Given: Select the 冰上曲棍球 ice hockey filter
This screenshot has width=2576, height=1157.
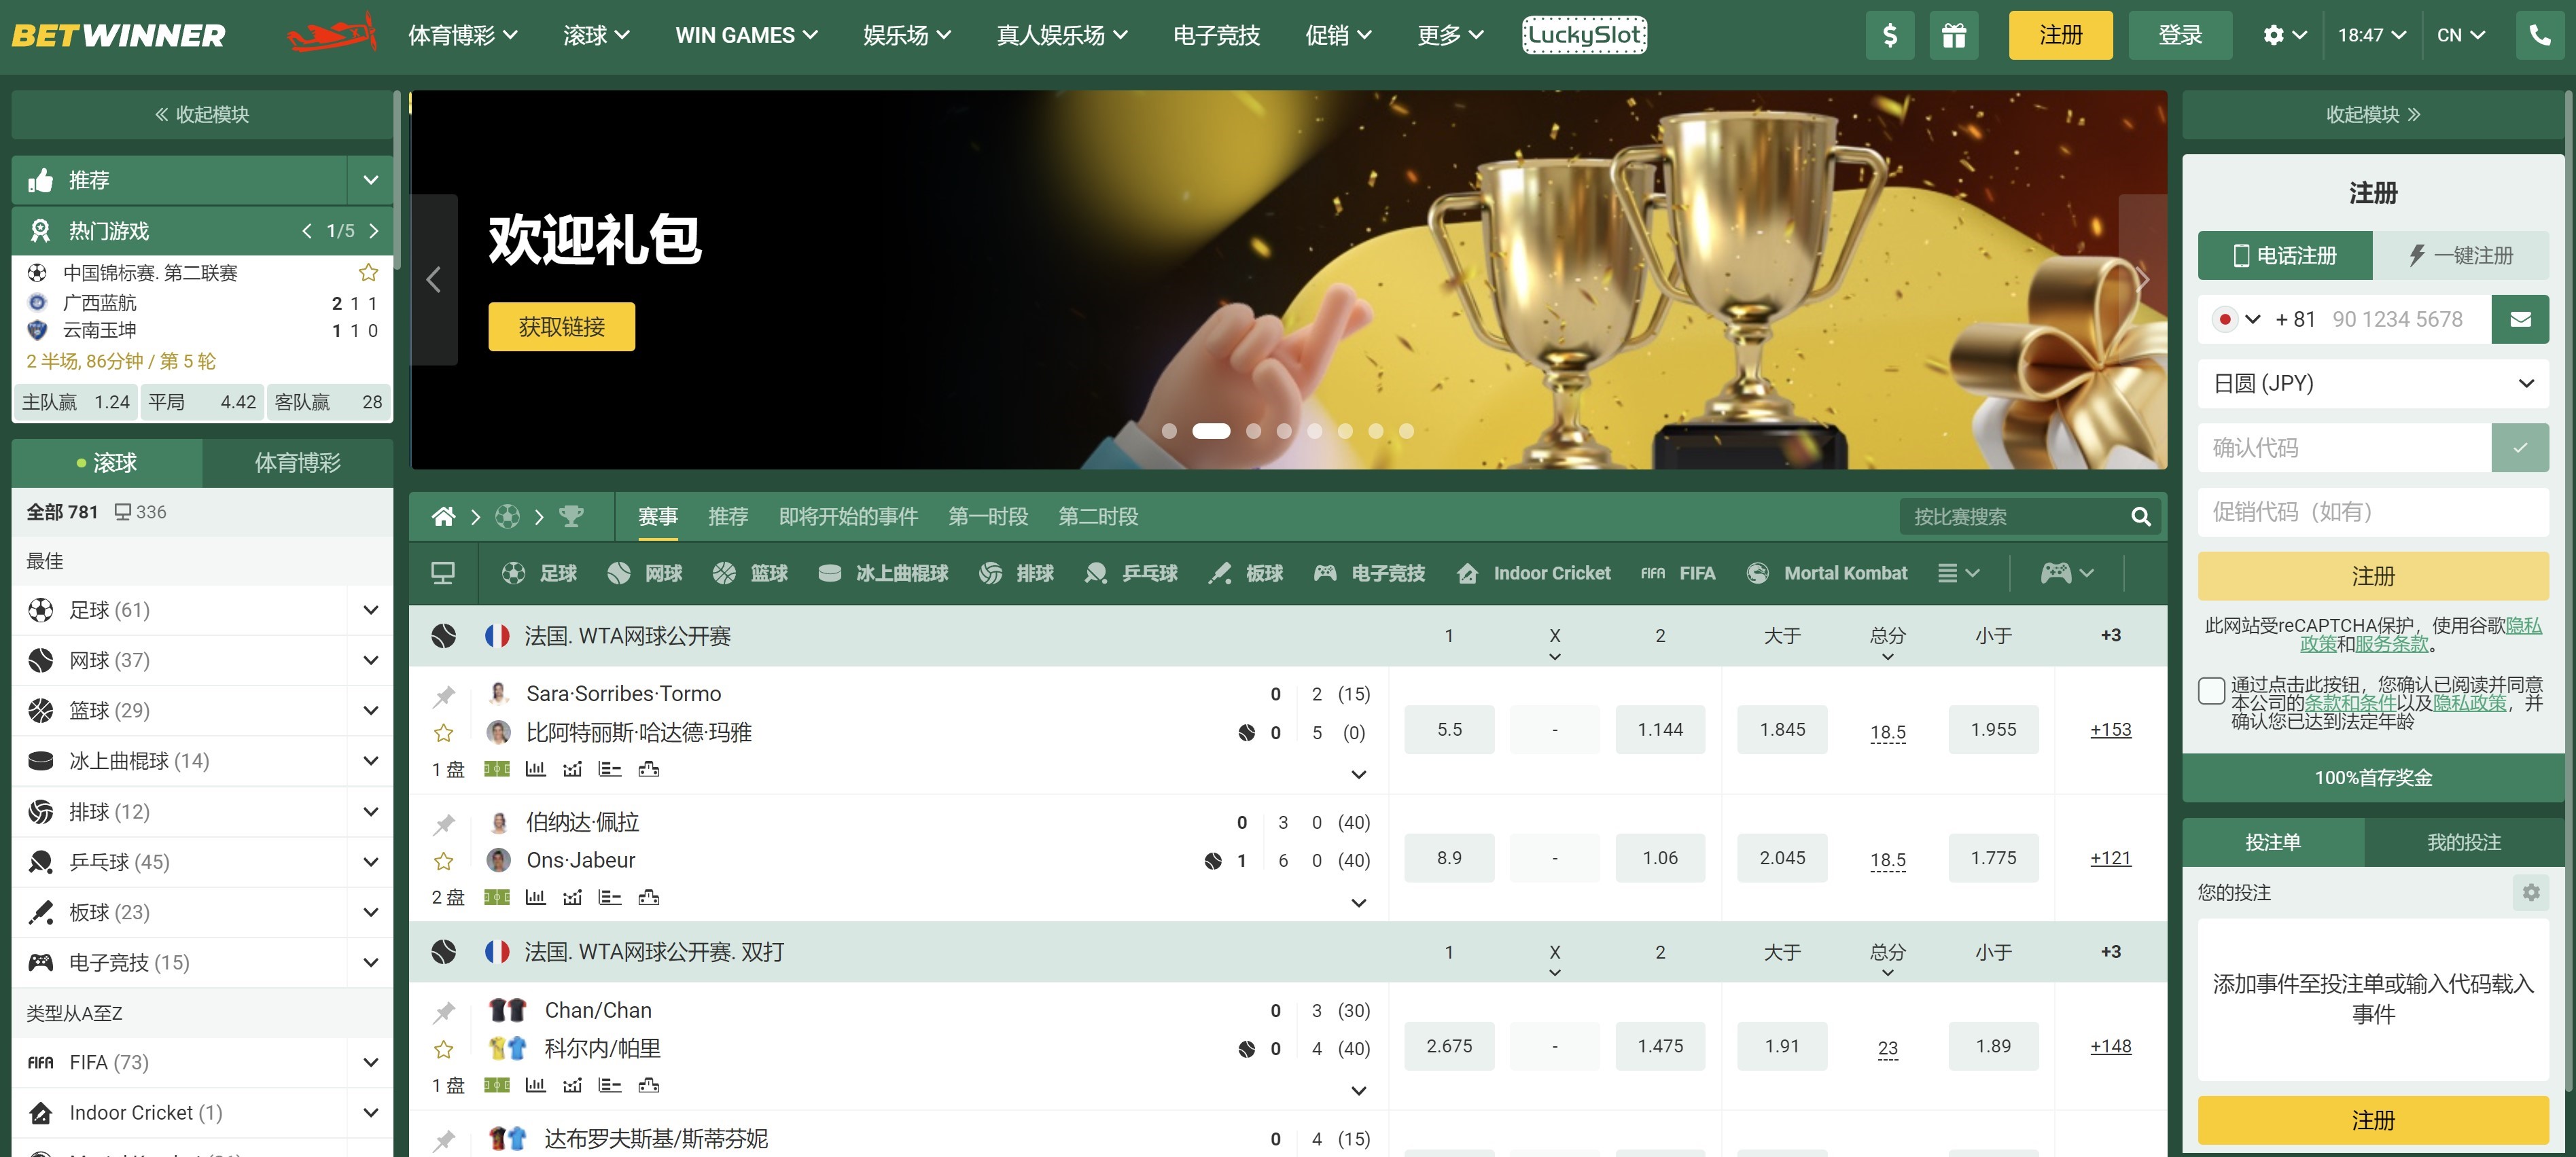Looking at the screenshot, I should [x=883, y=573].
